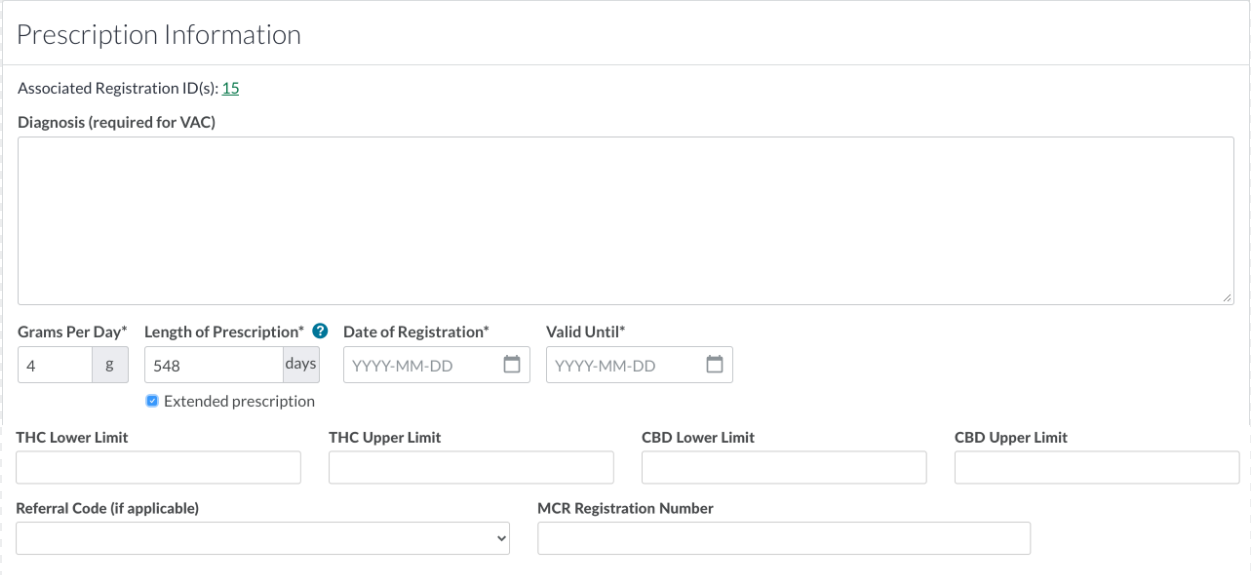The height and width of the screenshot is (575, 1251).
Task: Select the CBD Lower Limit field
Action: pos(784,468)
